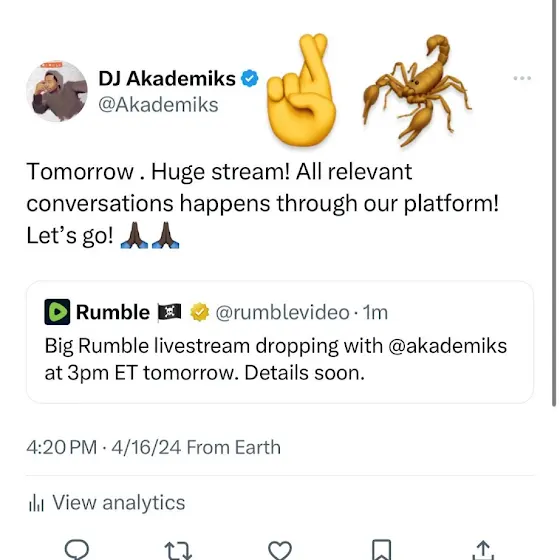Open the share upload icon
Viewport: 560px width, 560px height.
(x=483, y=550)
